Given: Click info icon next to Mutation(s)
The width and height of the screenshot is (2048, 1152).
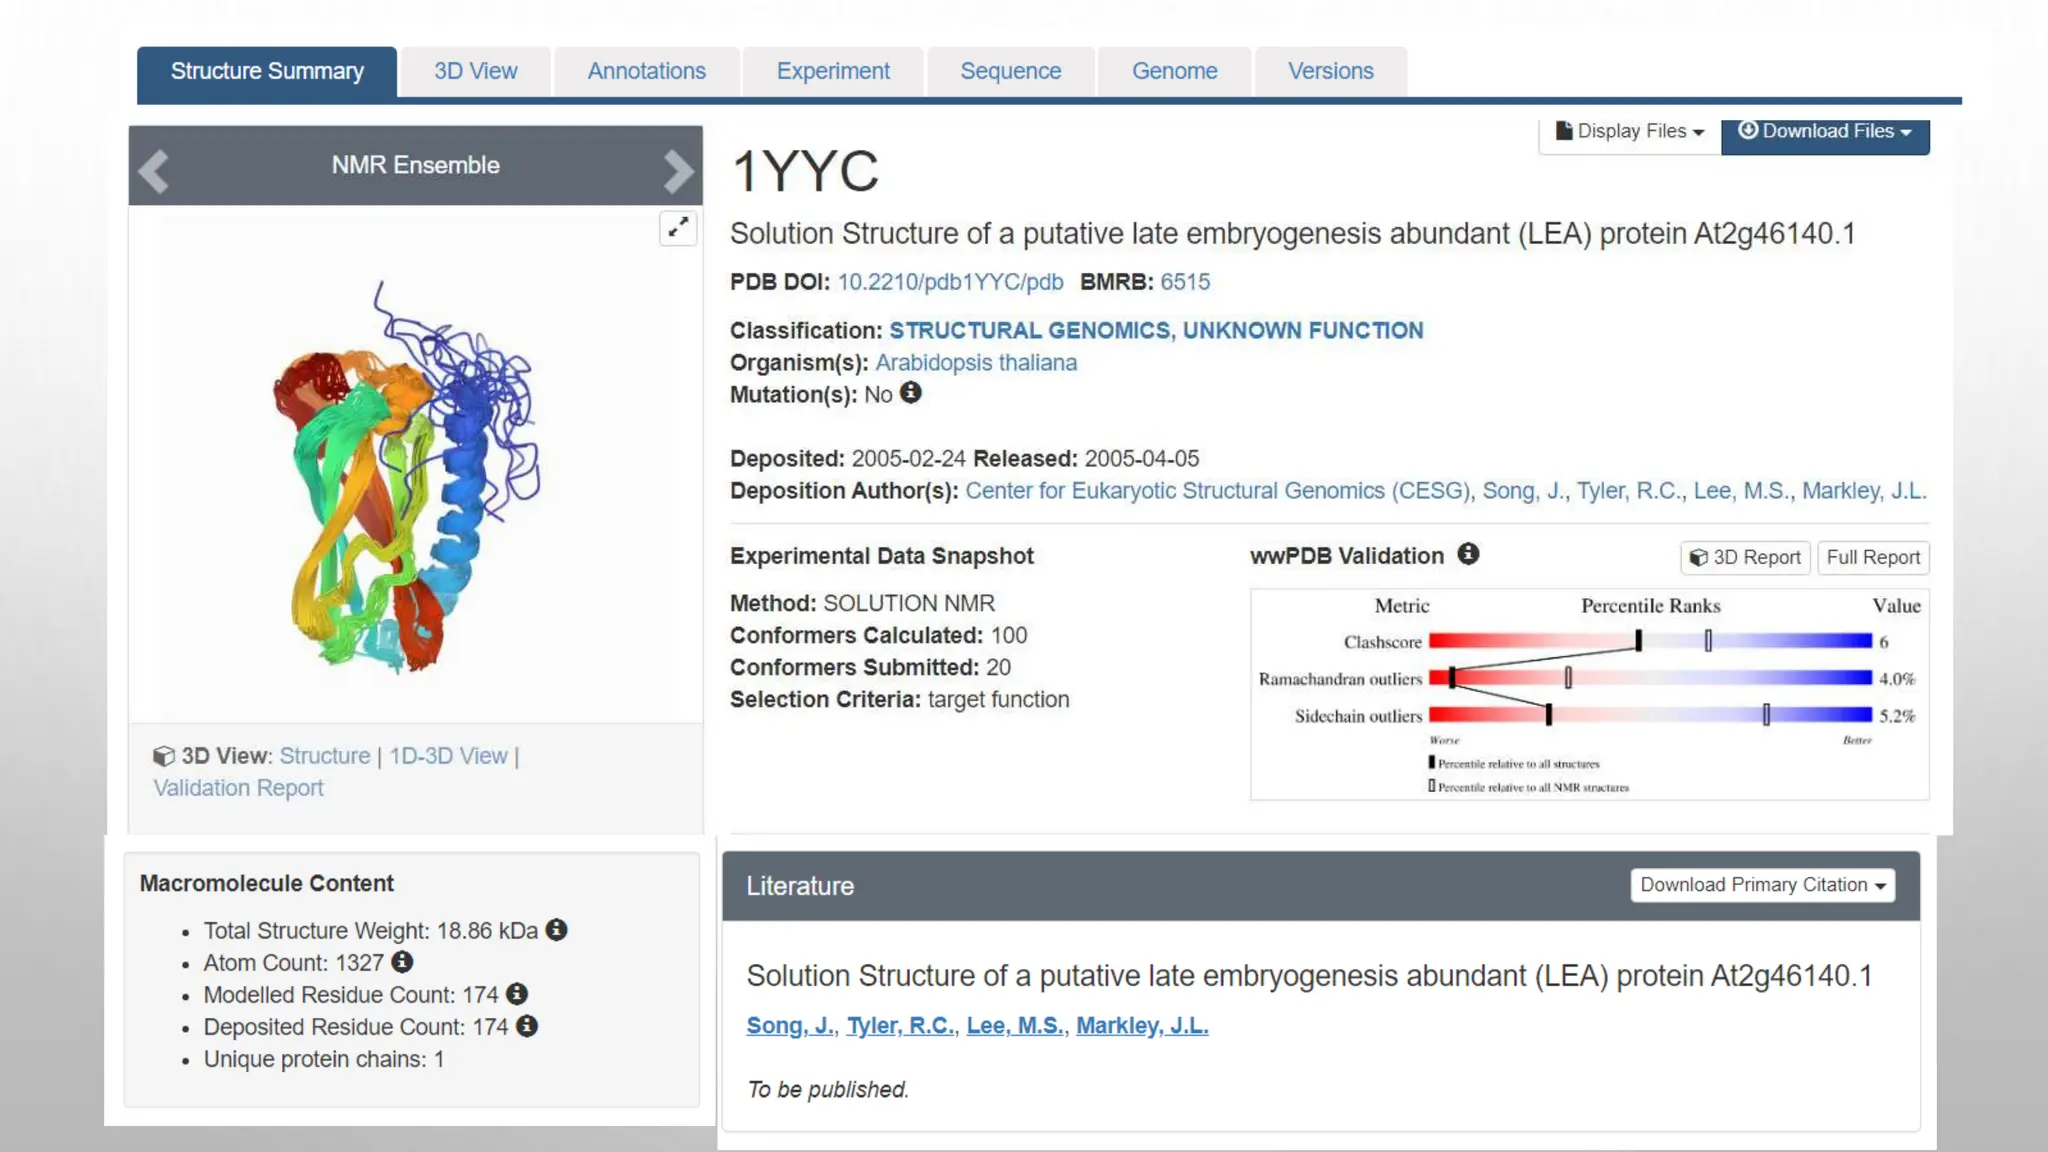Looking at the screenshot, I should [910, 393].
